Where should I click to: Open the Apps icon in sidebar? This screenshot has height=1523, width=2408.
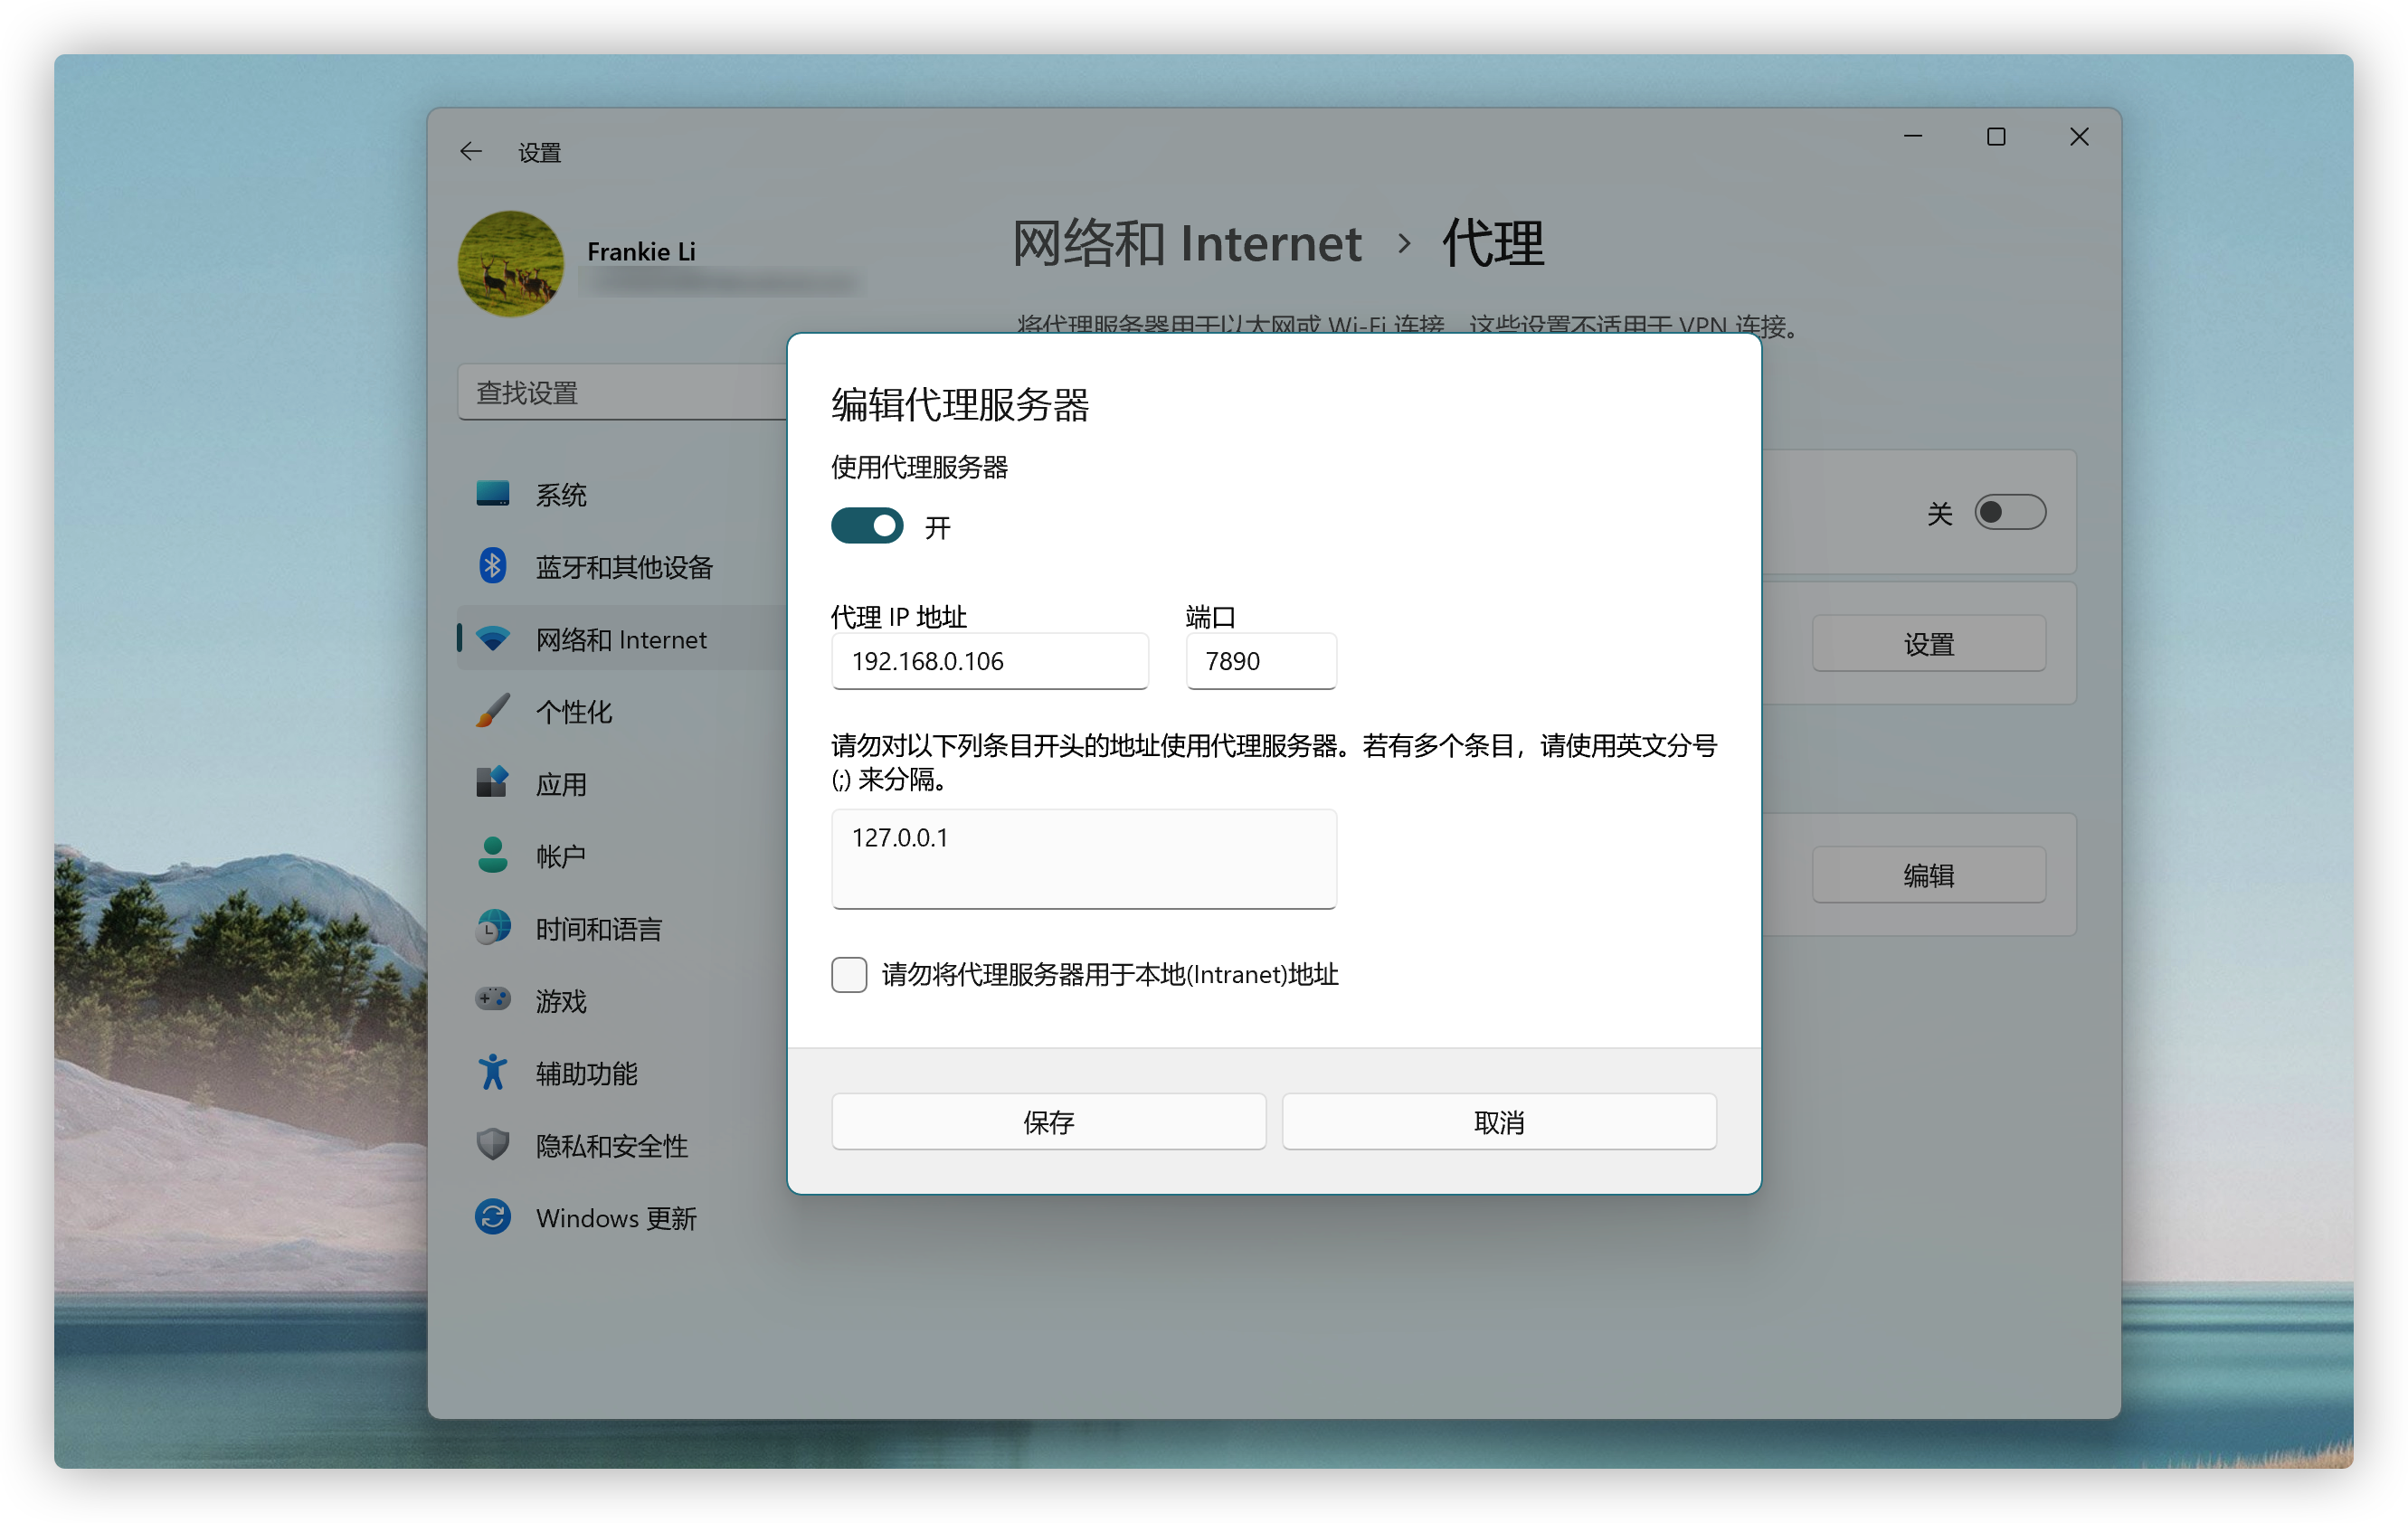click(492, 783)
